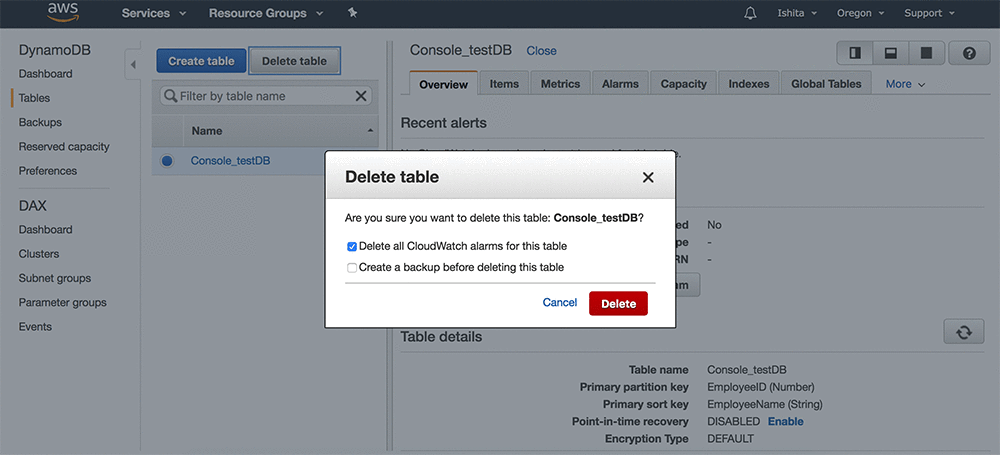Open DAX Subnet groups

55,278
